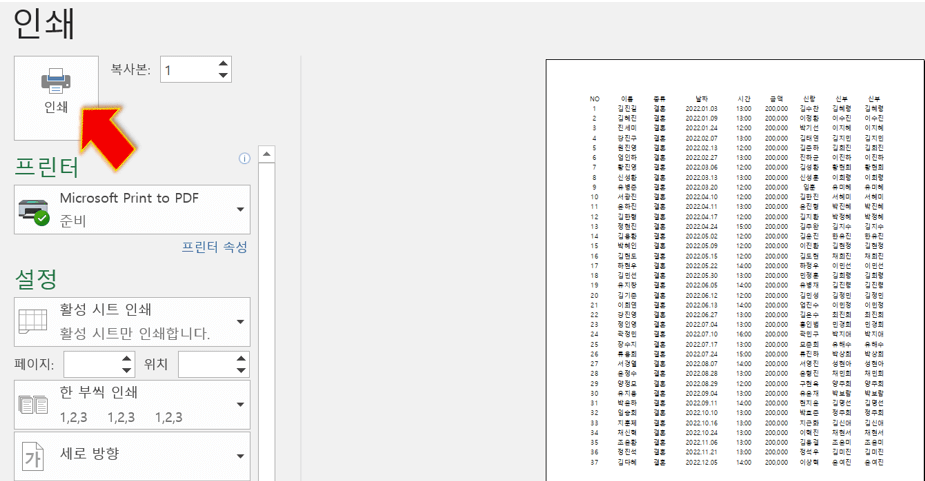The width and height of the screenshot is (925, 481).
Task: Decrease the 페이지 start value with down arrow
Action: [x=127, y=371]
